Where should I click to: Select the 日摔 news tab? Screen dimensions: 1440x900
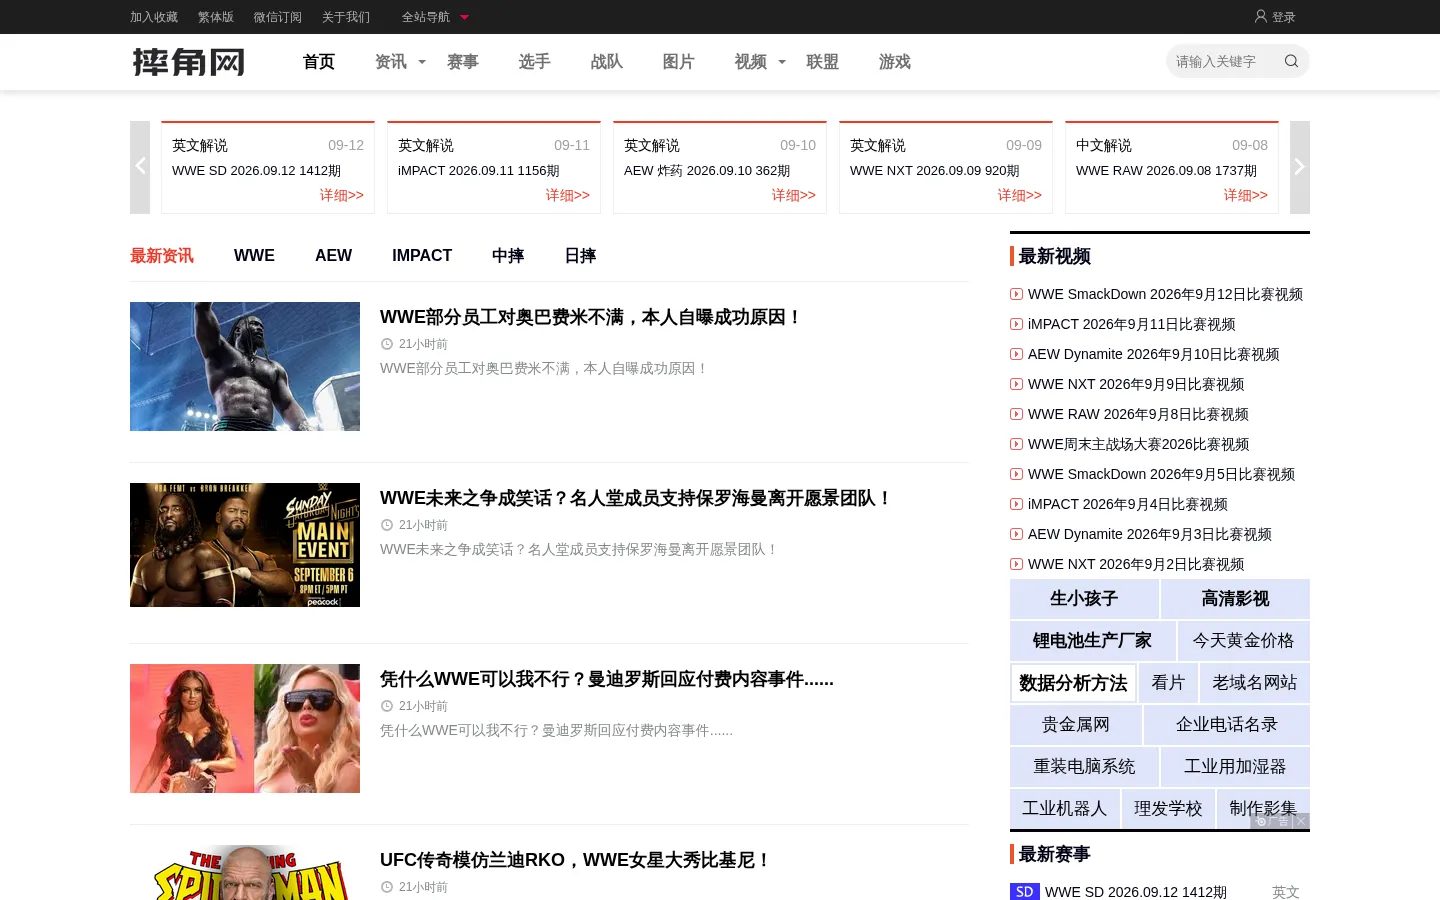click(580, 256)
